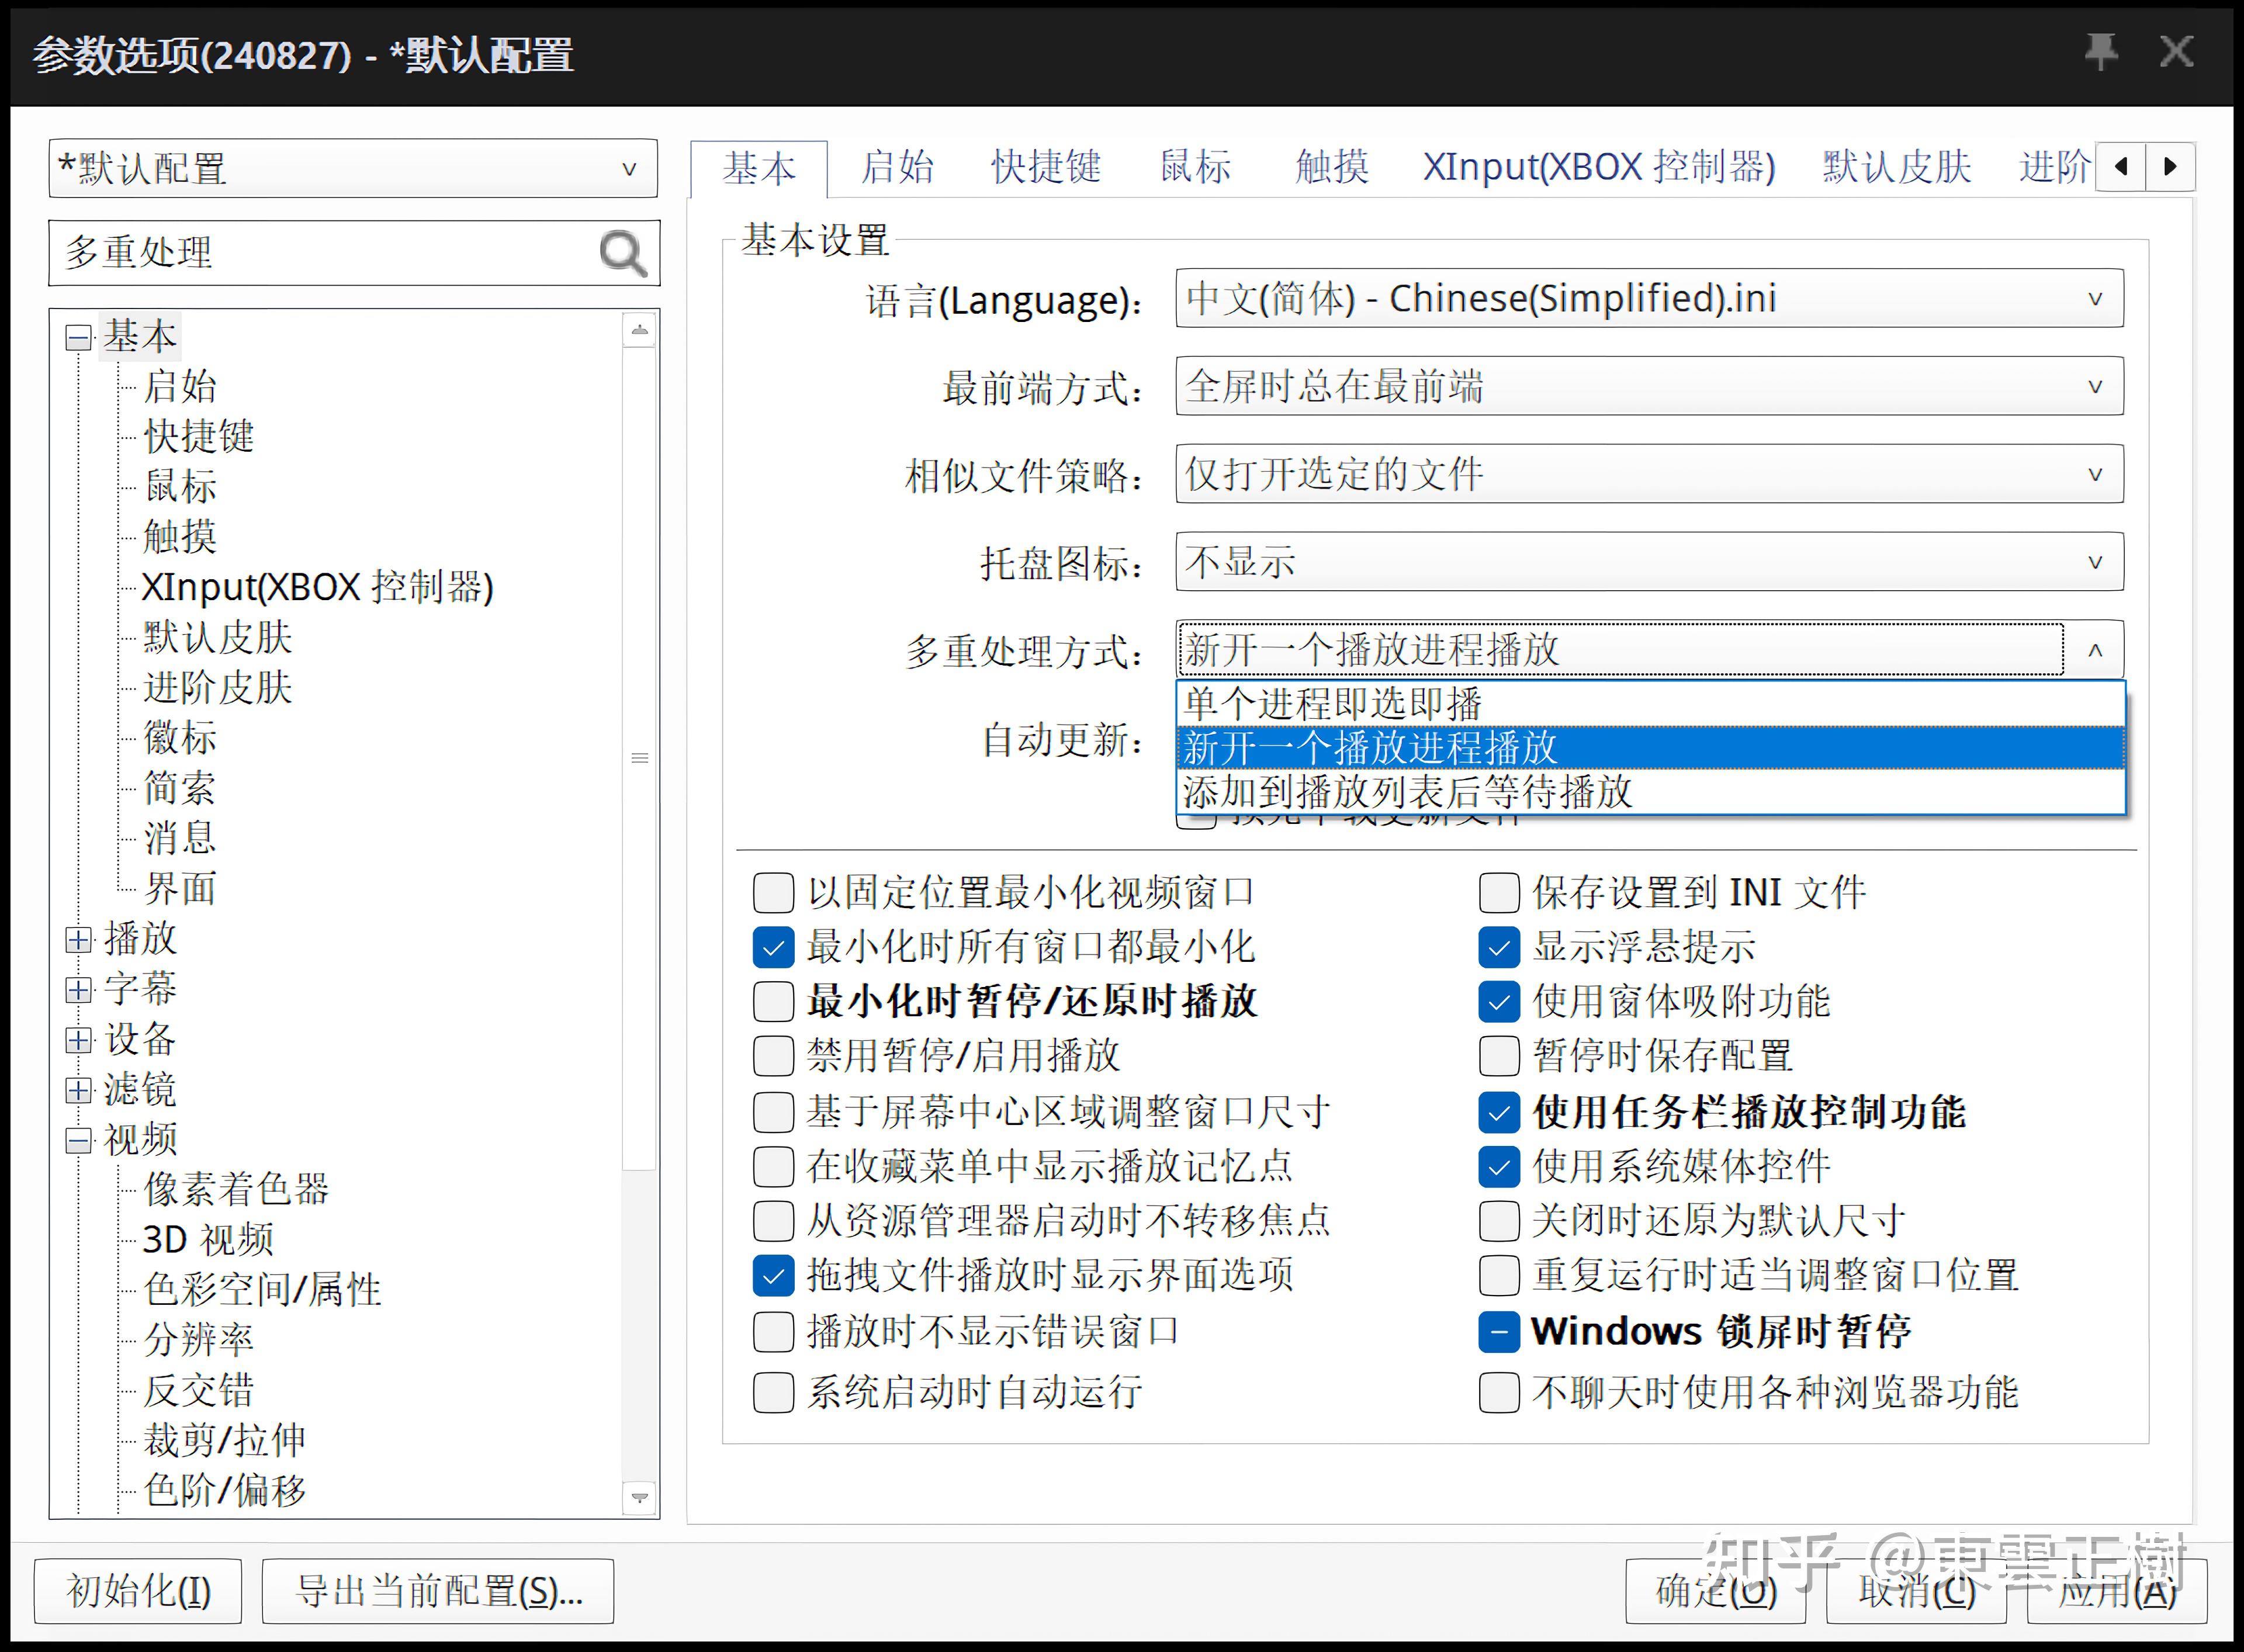Switch to XInput(XBOX 控制器) tab

point(1599,167)
